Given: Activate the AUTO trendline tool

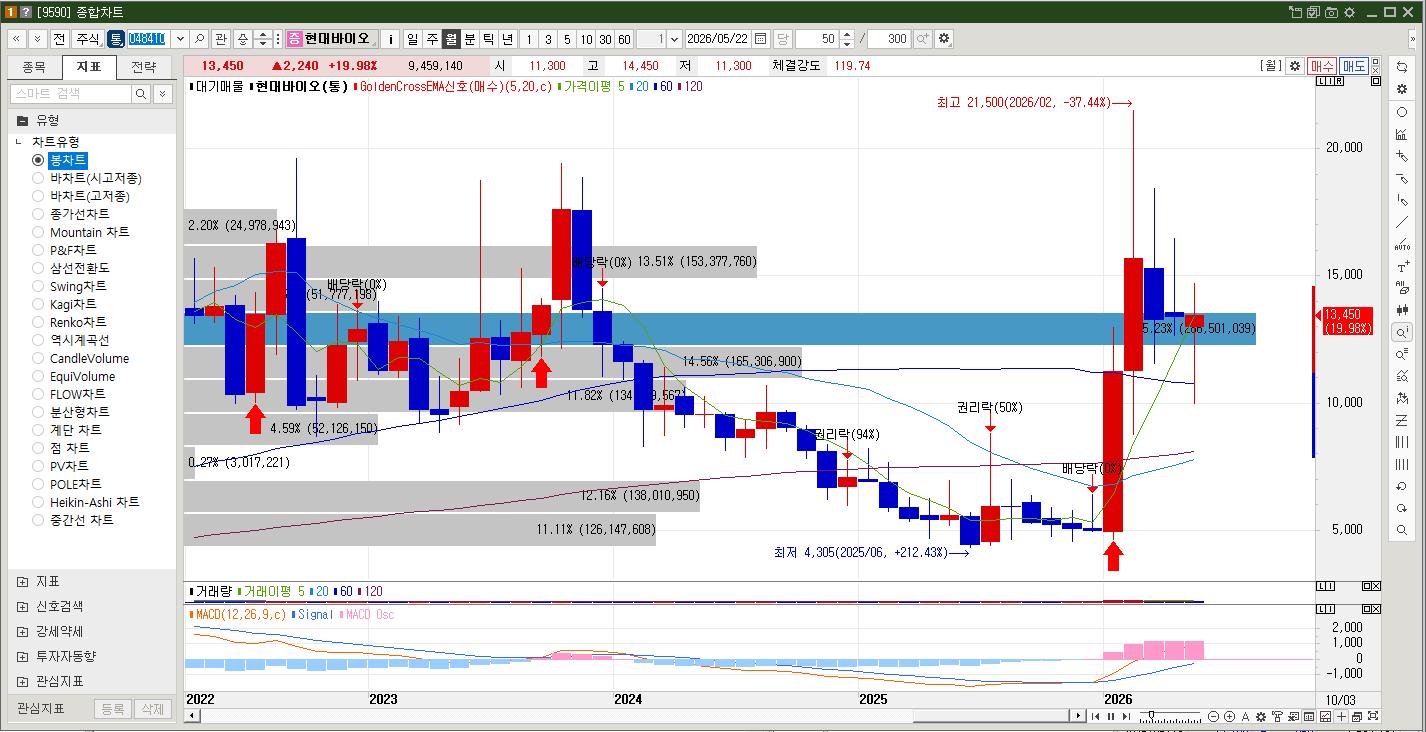Looking at the screenshot, I should coord(1402,244).
